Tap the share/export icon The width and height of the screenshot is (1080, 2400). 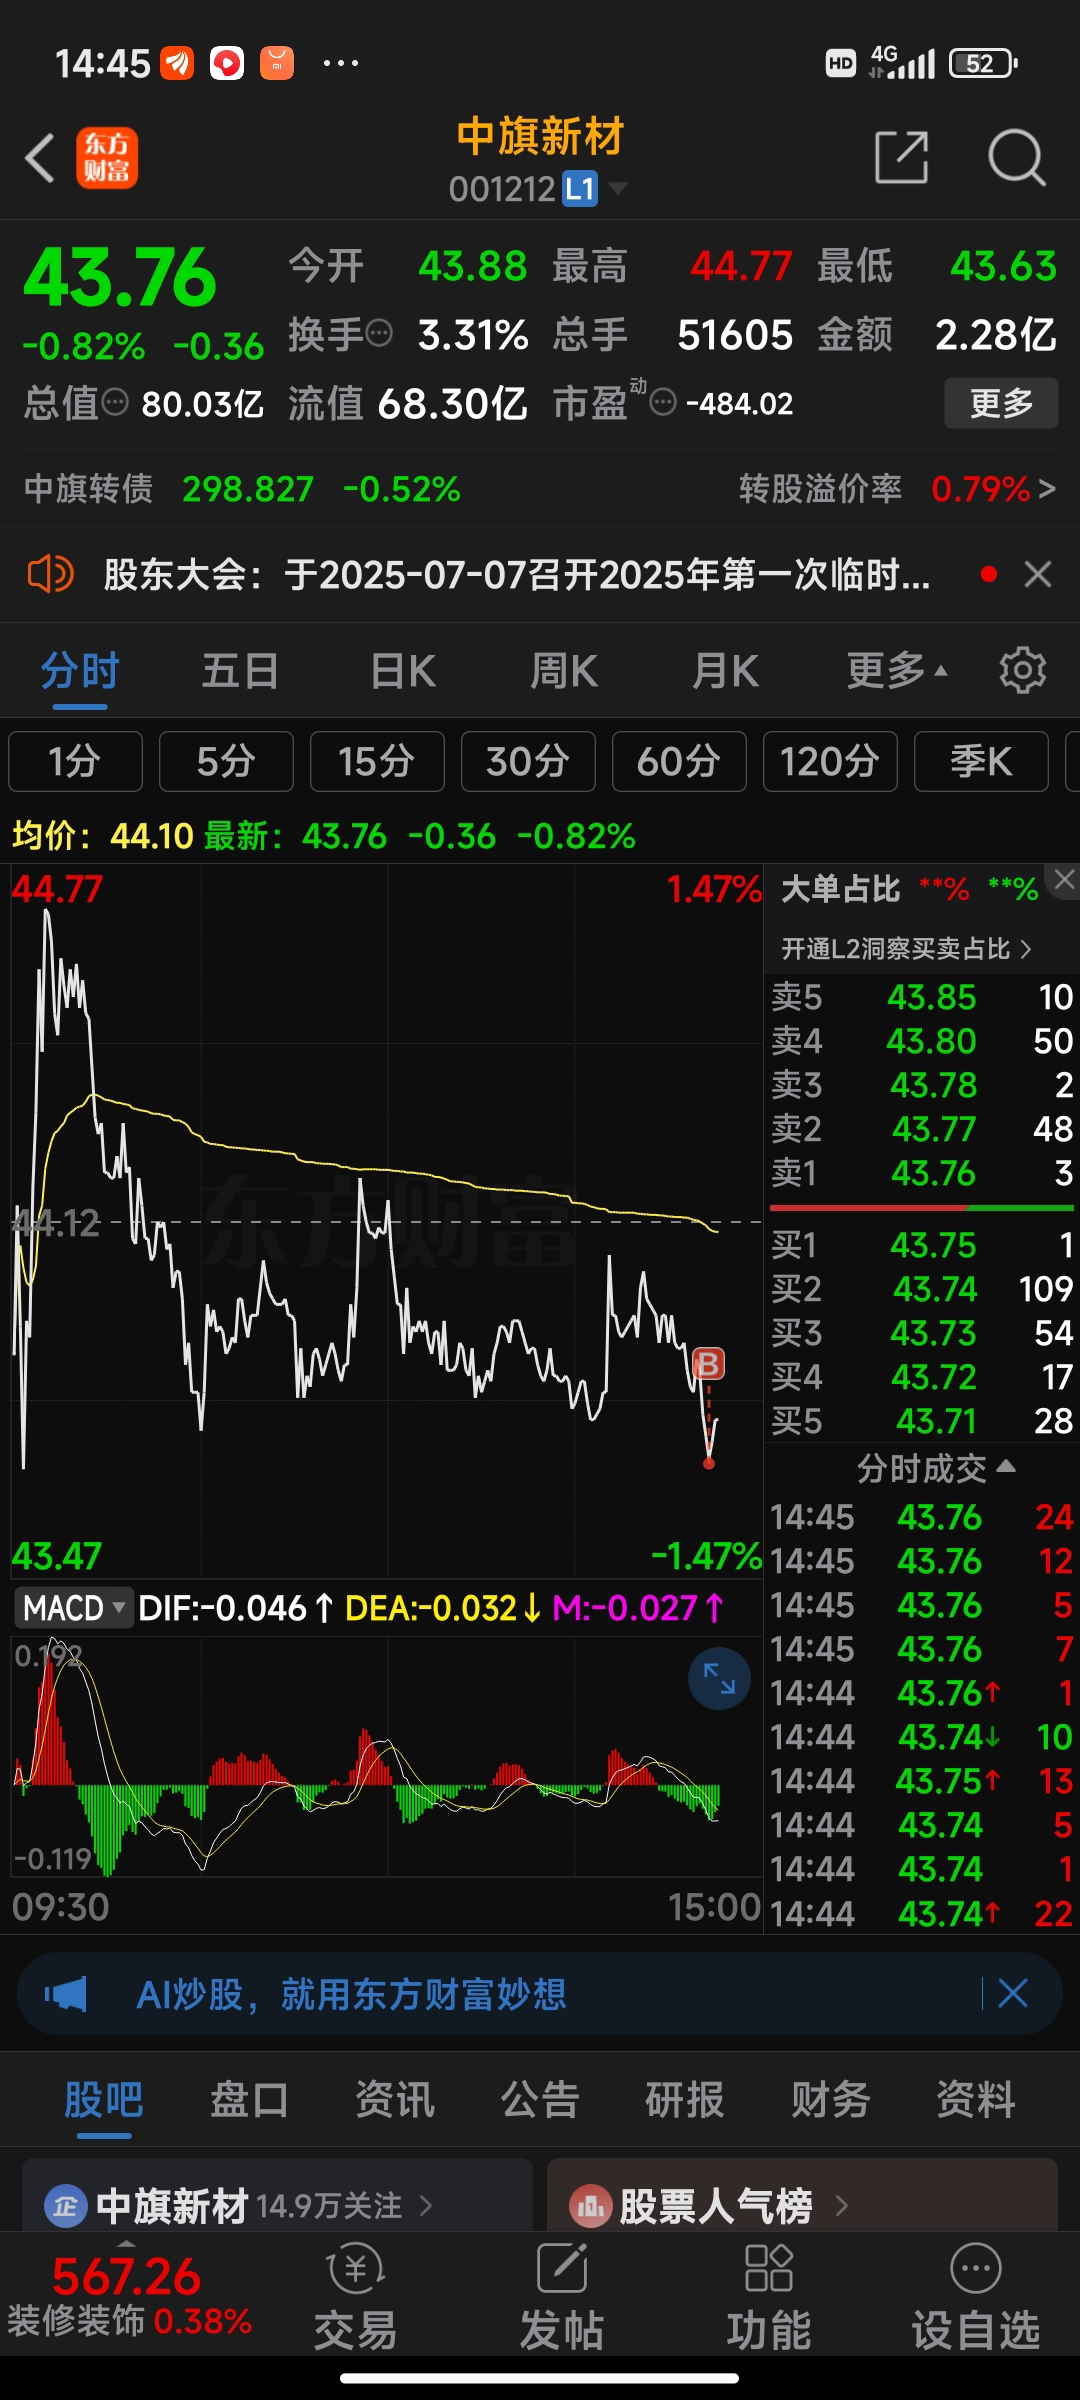(x=902, y=157)
